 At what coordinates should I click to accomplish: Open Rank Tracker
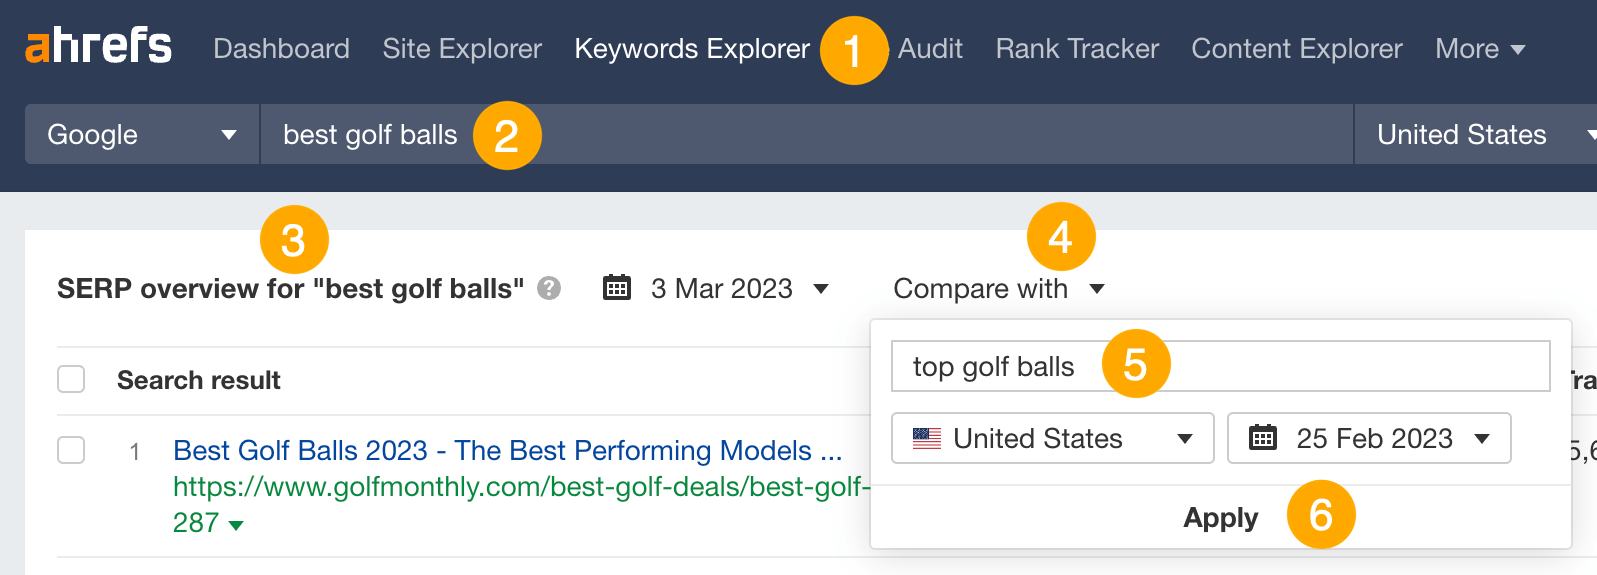[x=1077, y=48]
